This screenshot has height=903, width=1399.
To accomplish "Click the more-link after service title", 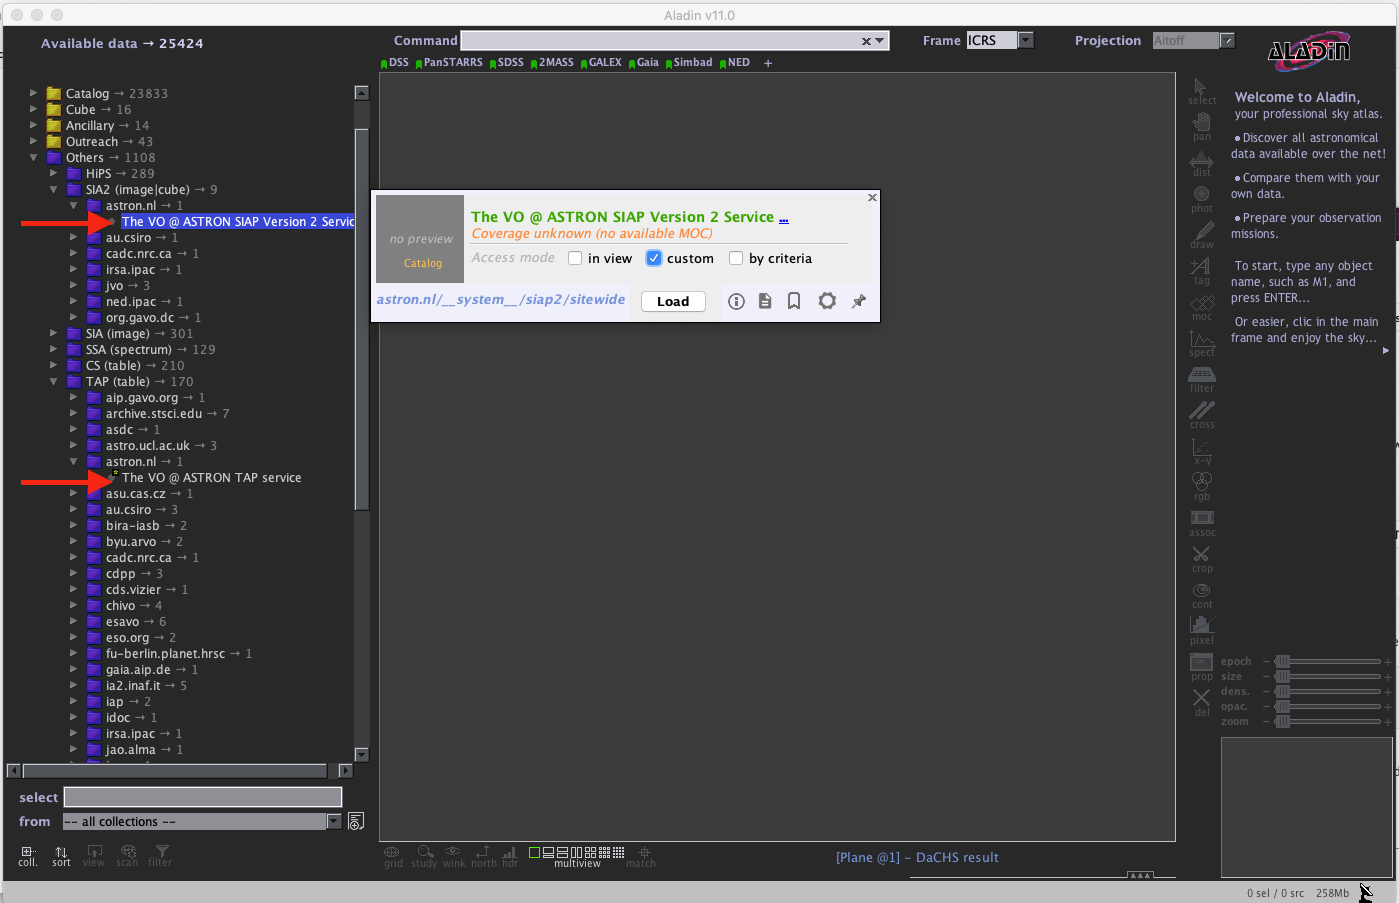I will click(784, 217).
